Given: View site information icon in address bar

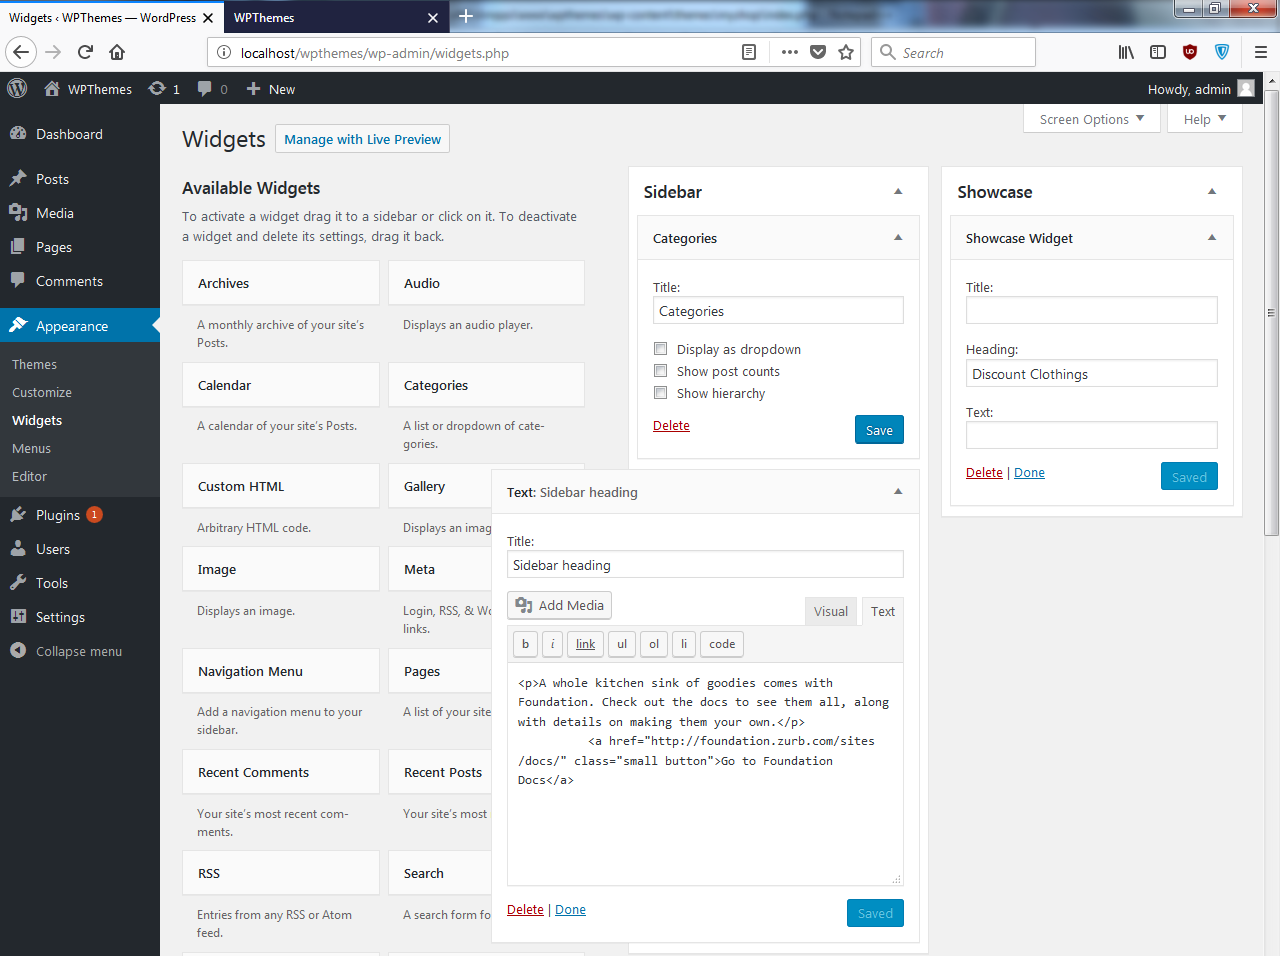Looking at the screenshot, I should click(x=224, y=52).
